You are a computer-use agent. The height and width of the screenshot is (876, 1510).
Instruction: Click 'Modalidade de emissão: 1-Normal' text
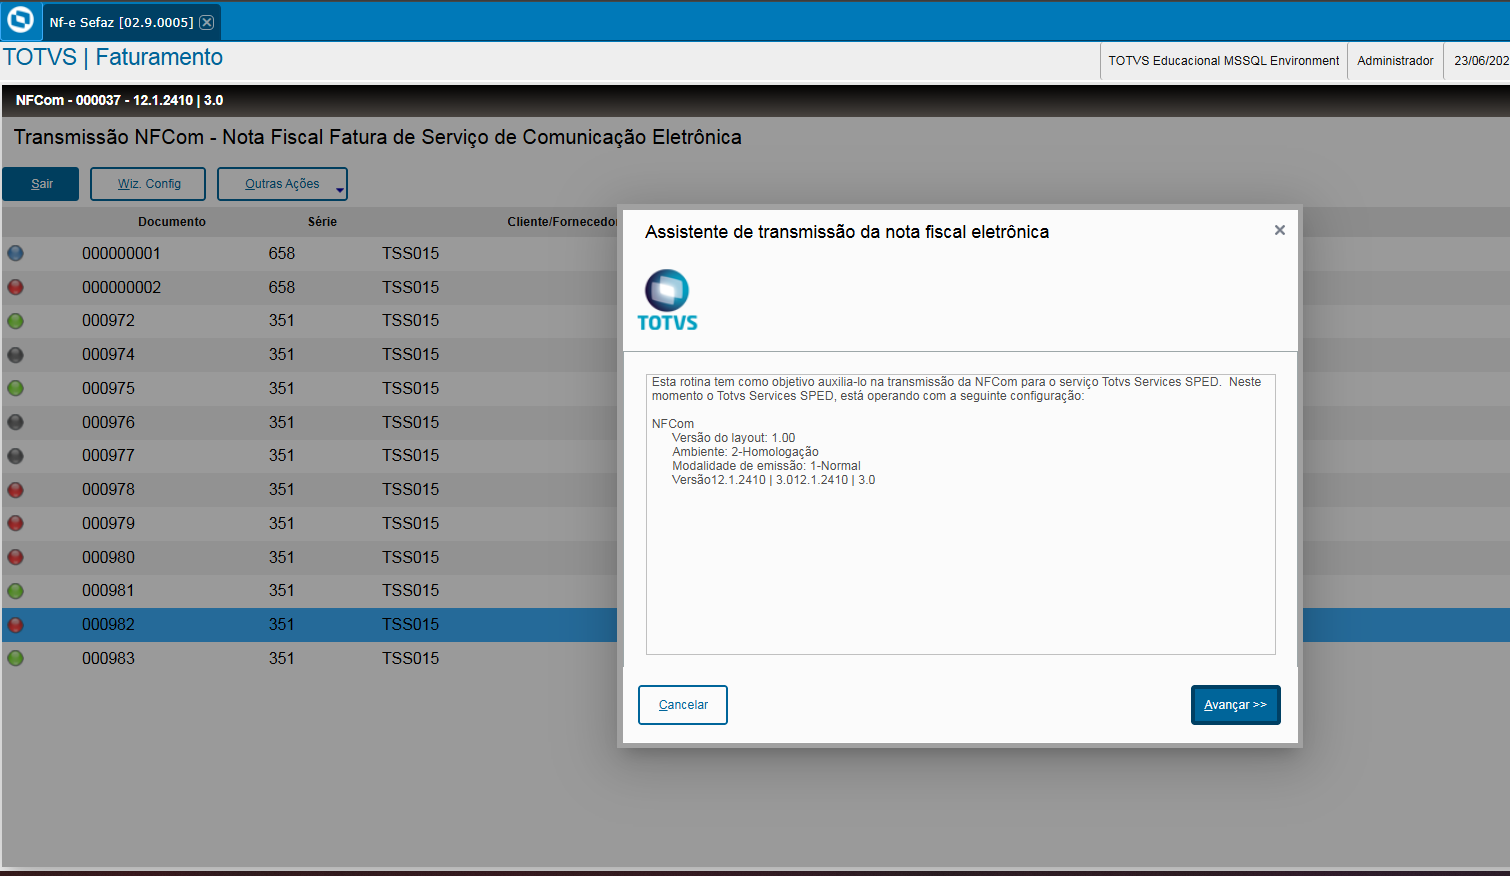(766, 466)
